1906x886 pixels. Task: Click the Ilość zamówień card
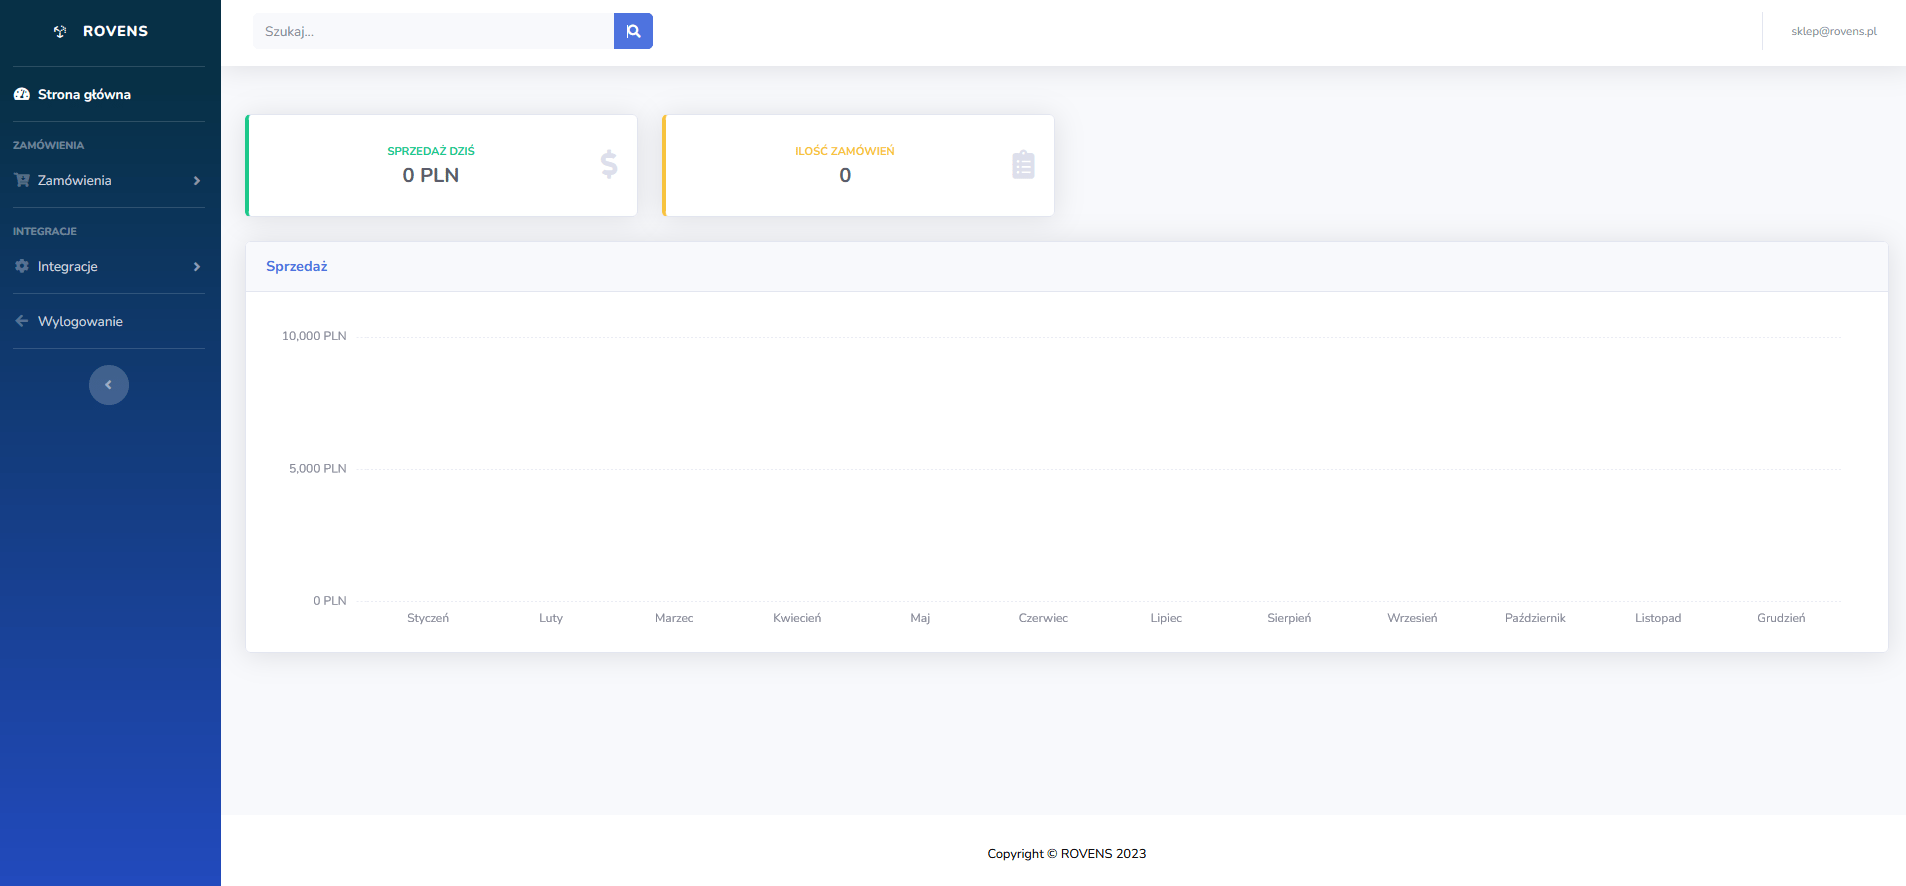click(x=858, y=165)
